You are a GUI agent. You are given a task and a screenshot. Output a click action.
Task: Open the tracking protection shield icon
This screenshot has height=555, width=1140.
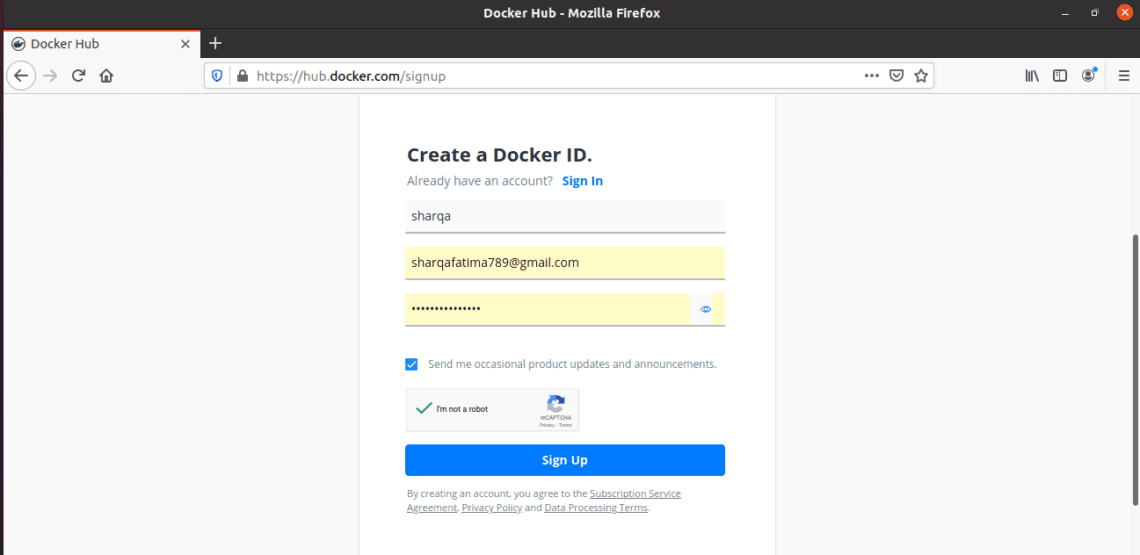click(x=217, y=76)
